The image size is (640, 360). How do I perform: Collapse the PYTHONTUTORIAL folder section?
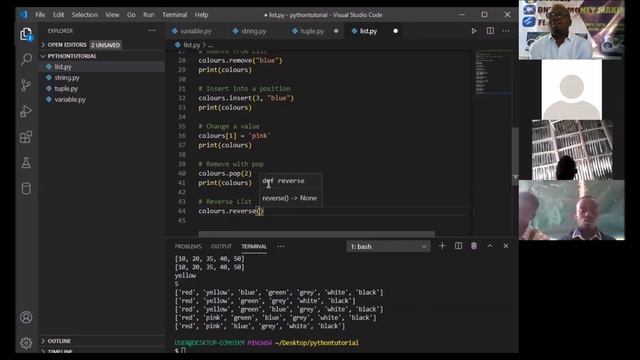[102, 56]
